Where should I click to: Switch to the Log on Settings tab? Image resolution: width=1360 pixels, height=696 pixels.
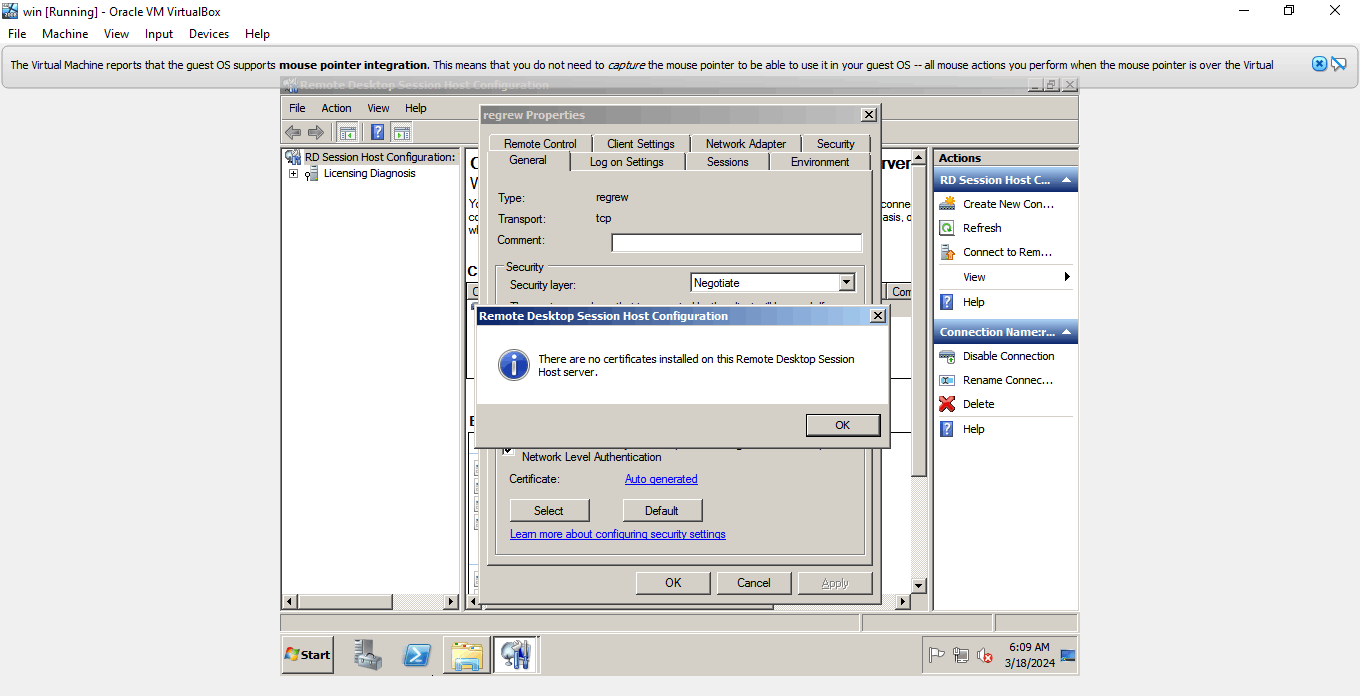627,162
